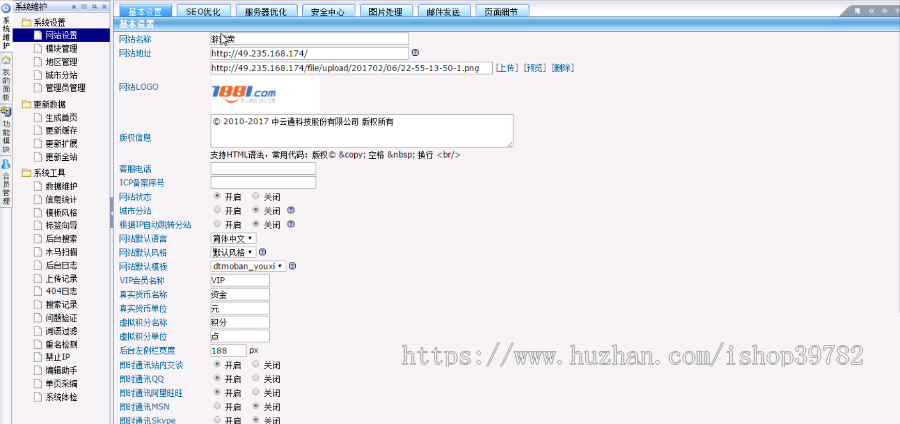The width and height of the screenshot is (900, 424).
Task: Click the 客服电话 input field
Action: point(263,169)
